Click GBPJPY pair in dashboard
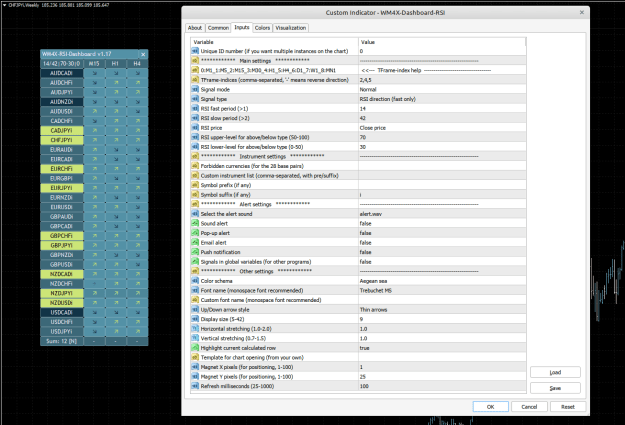625x425 pixels. point(62,245)
